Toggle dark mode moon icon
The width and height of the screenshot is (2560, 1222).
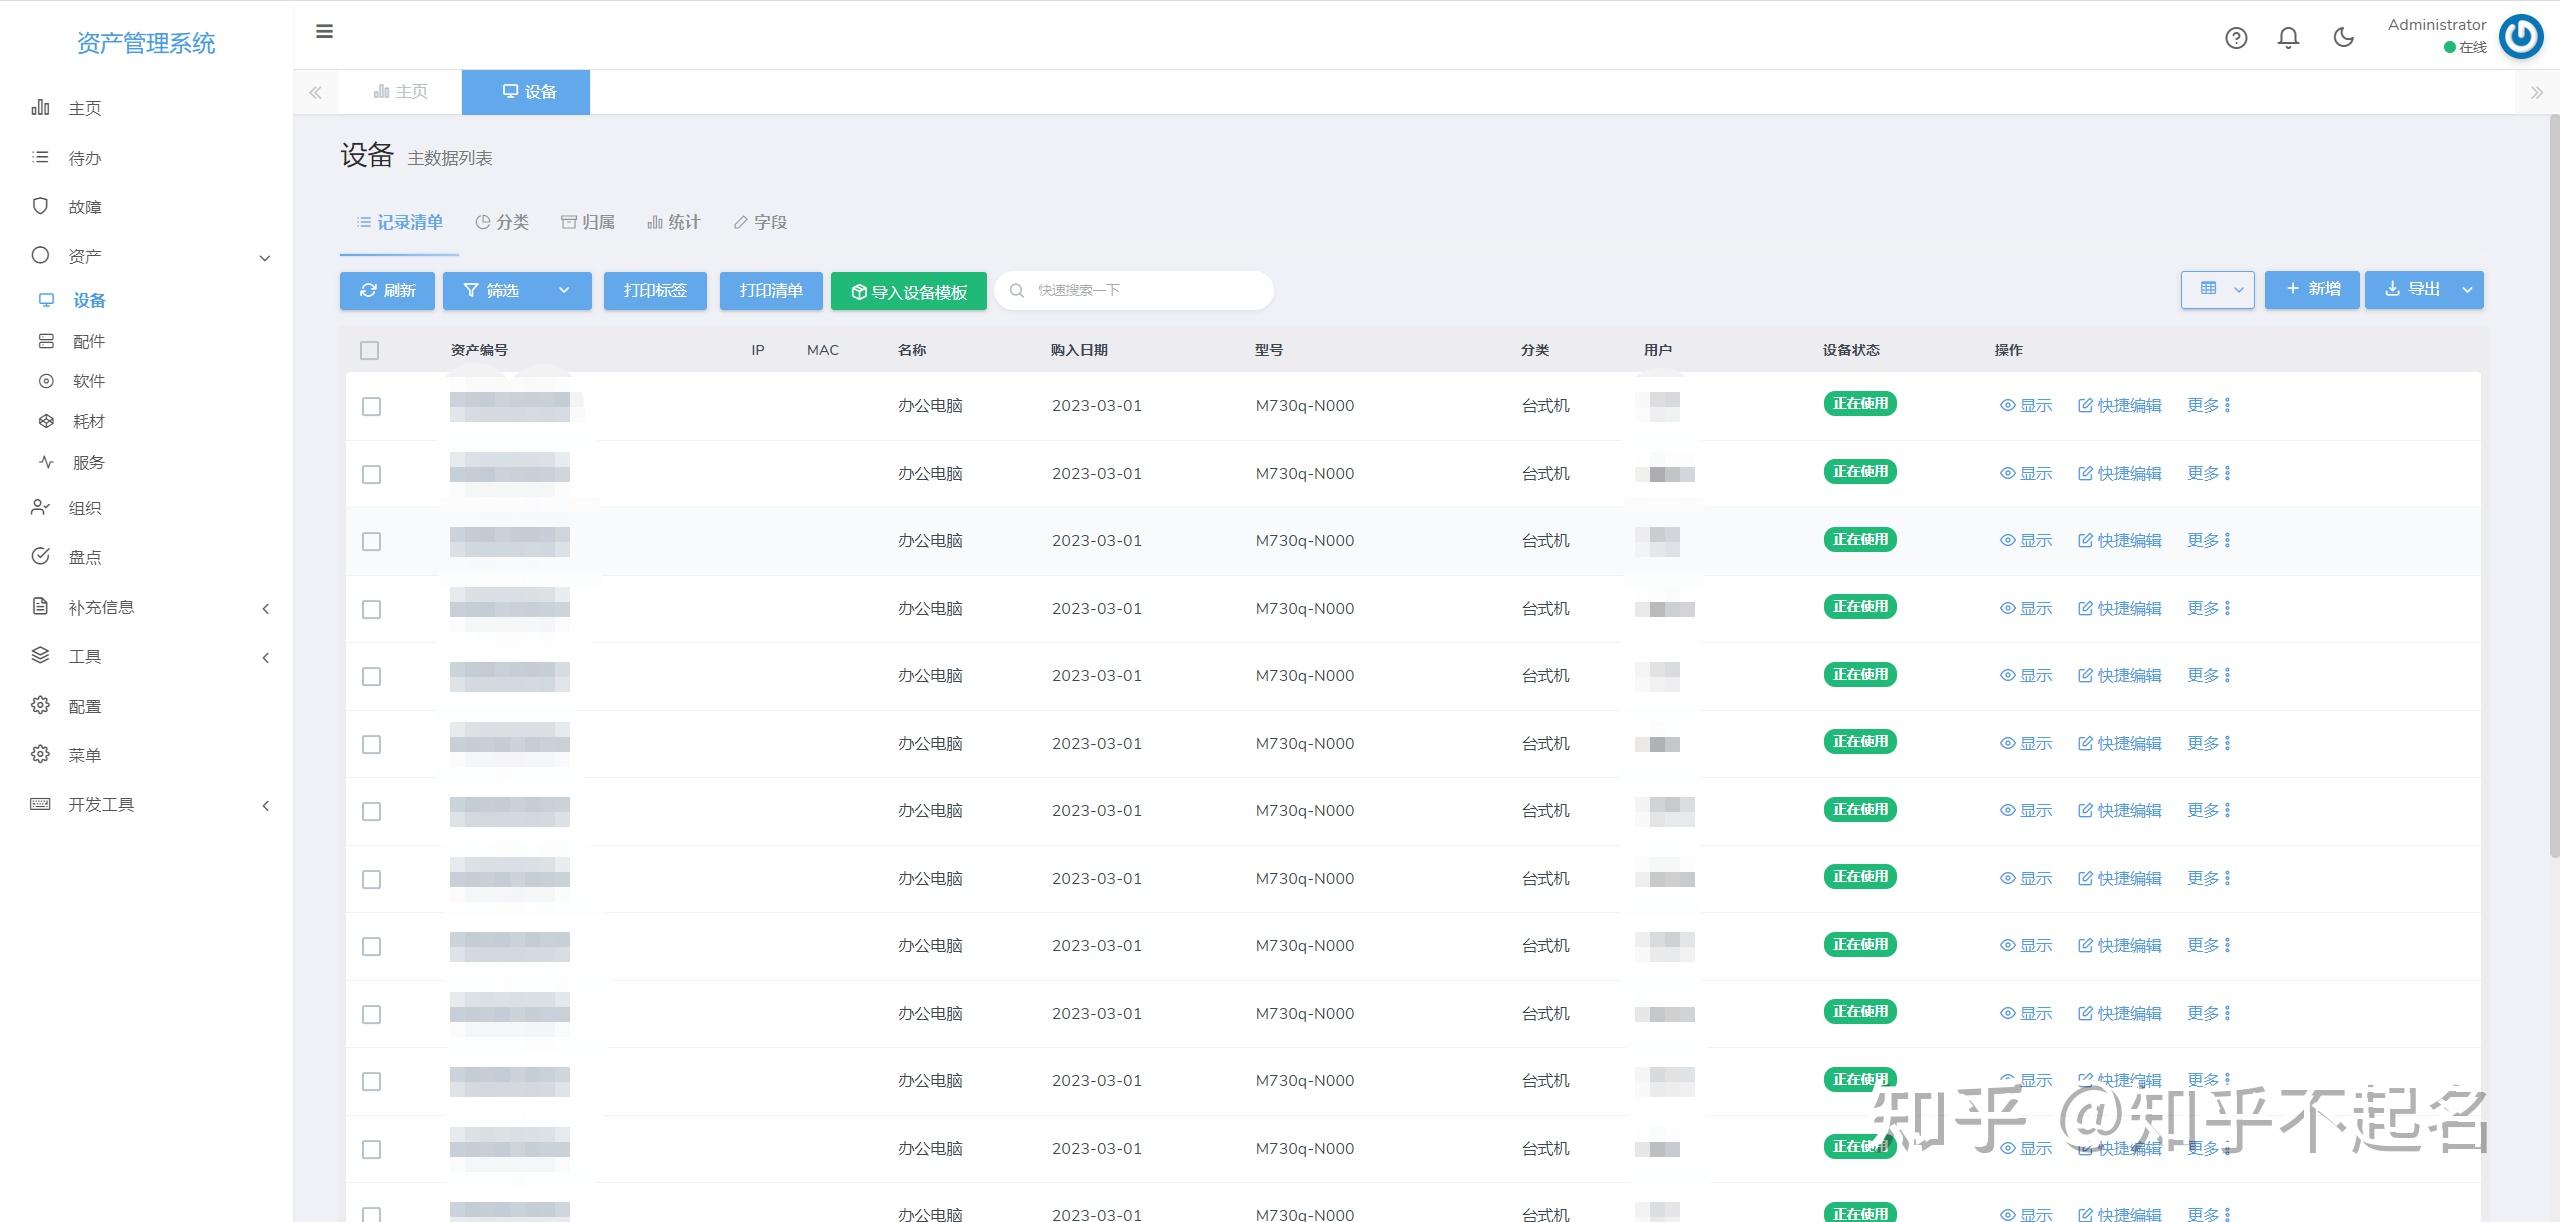(x=2343, y=38)
